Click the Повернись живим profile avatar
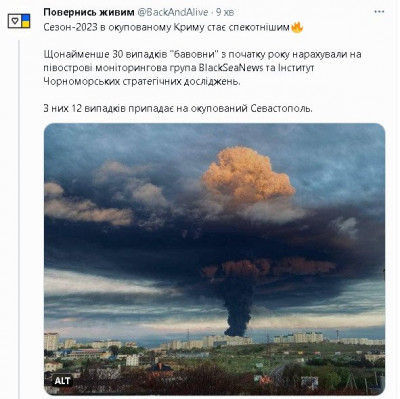The image size is (400, 399). coord(19,21)
